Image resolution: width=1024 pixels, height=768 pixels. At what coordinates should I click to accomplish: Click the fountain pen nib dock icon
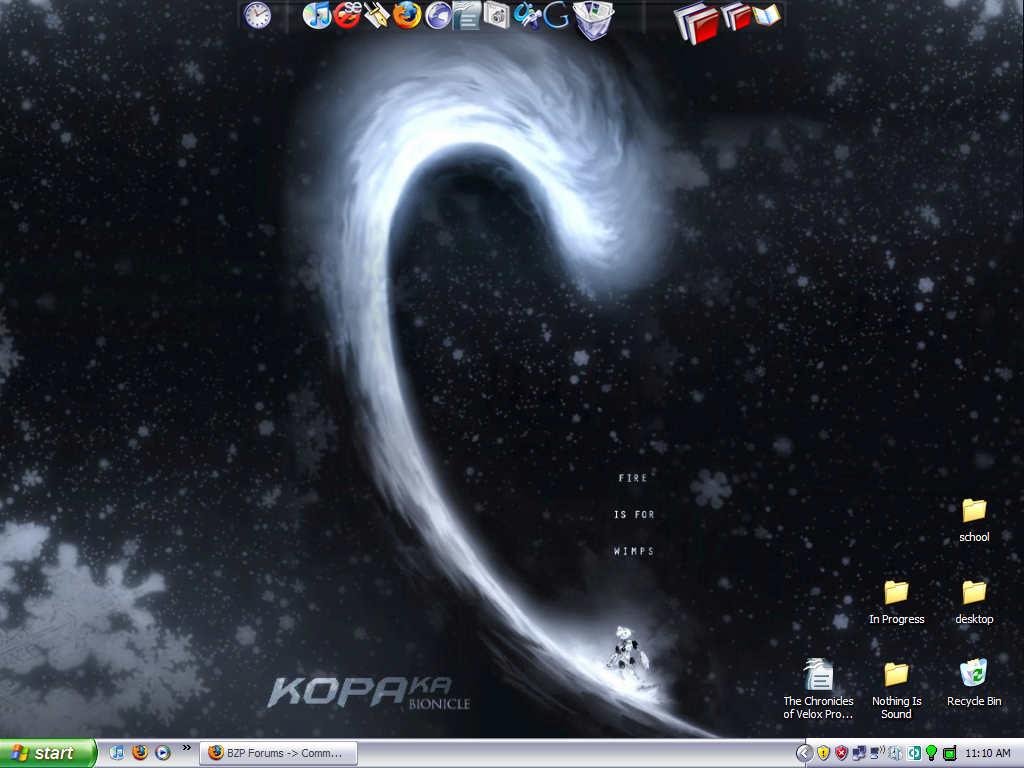[377, 15]
